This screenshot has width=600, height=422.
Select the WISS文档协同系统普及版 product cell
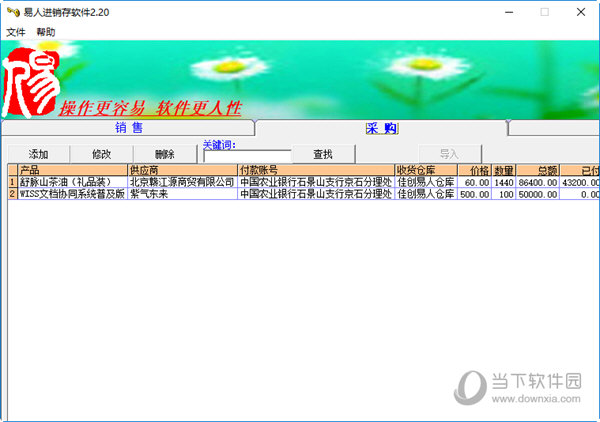73,194
